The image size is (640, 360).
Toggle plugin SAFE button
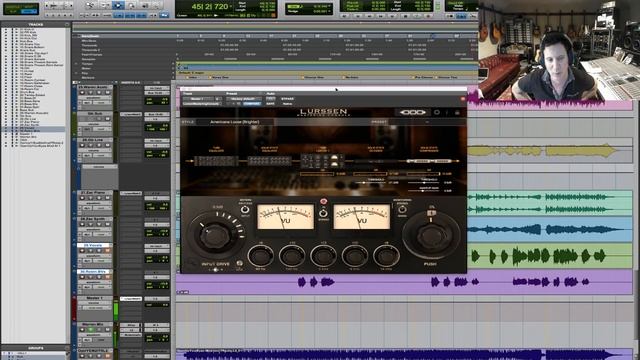pos(270,104)
